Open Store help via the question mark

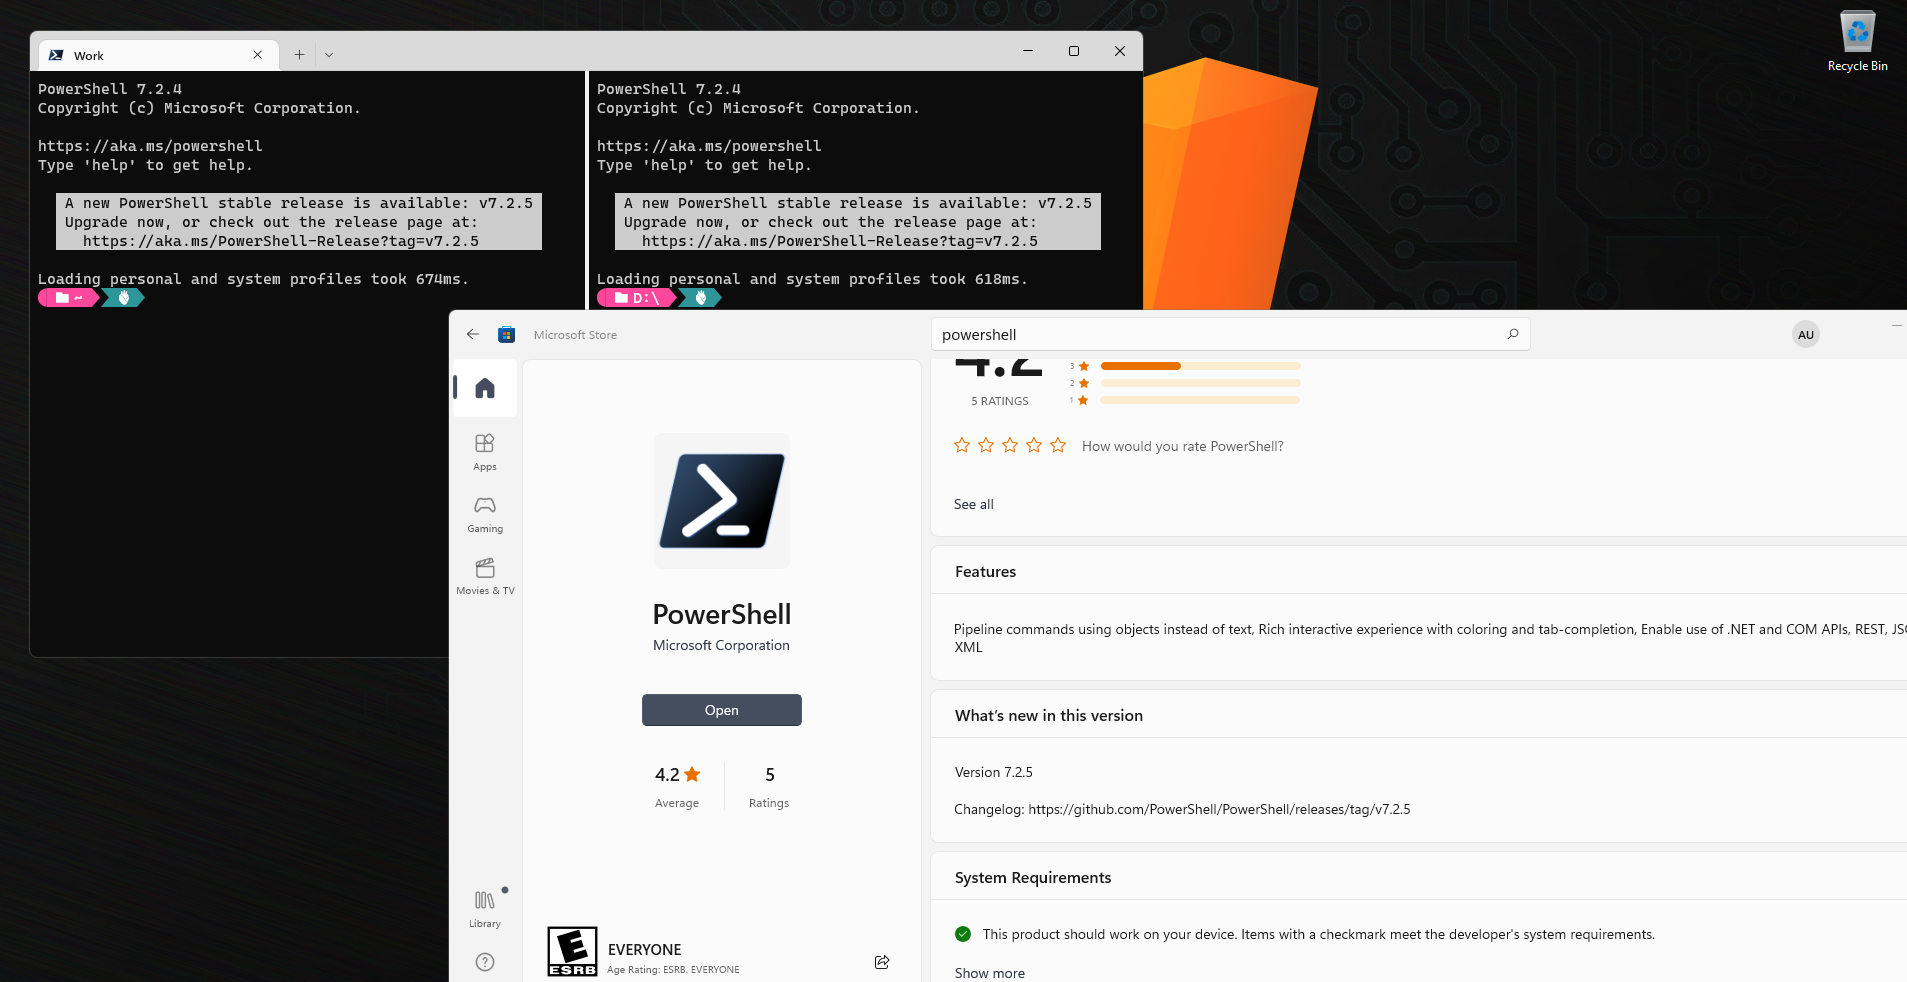pos(484,961)
